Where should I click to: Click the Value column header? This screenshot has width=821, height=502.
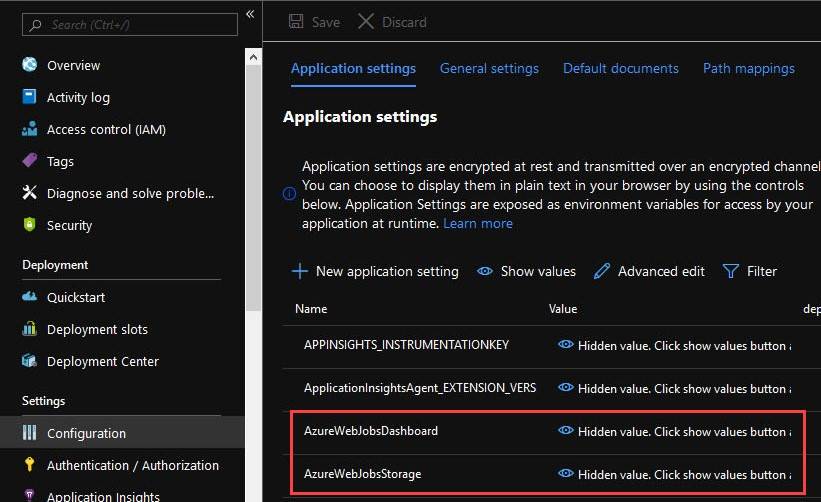[x=563, y=309]
